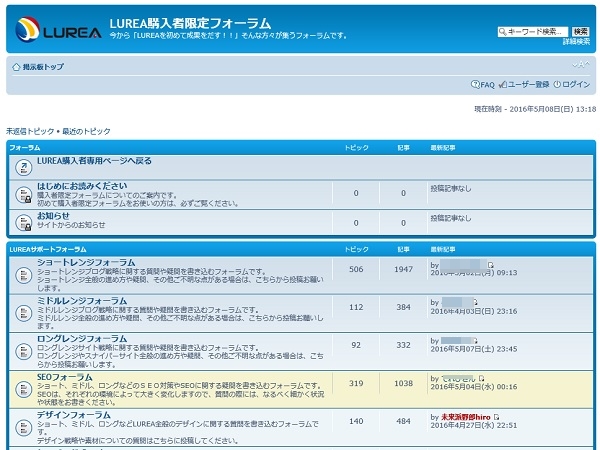View latest post icon in ロングレンジ row
This screenshot has width=600, height=450.
pos(475,341)
